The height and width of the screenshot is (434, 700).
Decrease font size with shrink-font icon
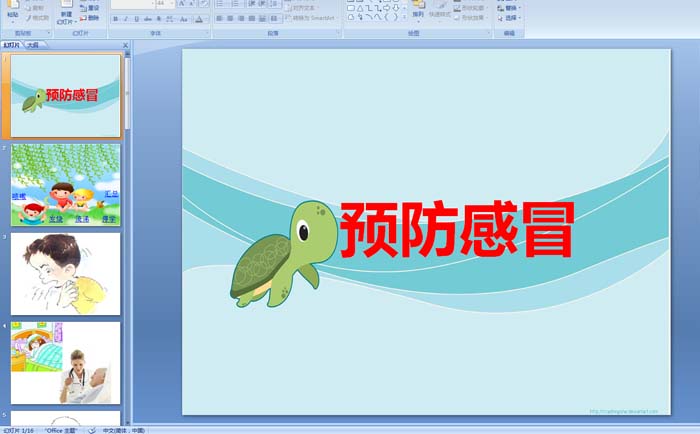[192, 4]
